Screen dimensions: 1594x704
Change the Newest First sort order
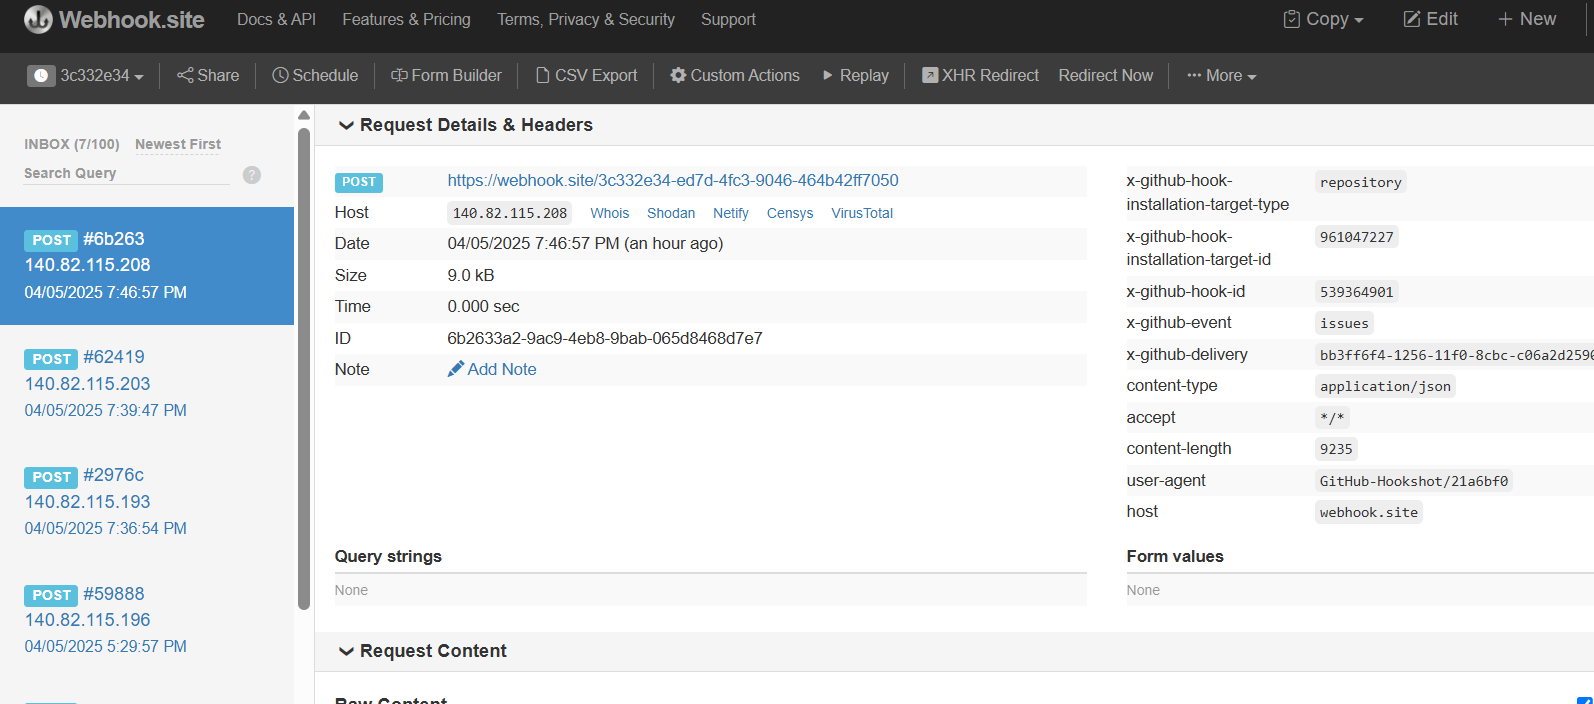pos(178,144)
